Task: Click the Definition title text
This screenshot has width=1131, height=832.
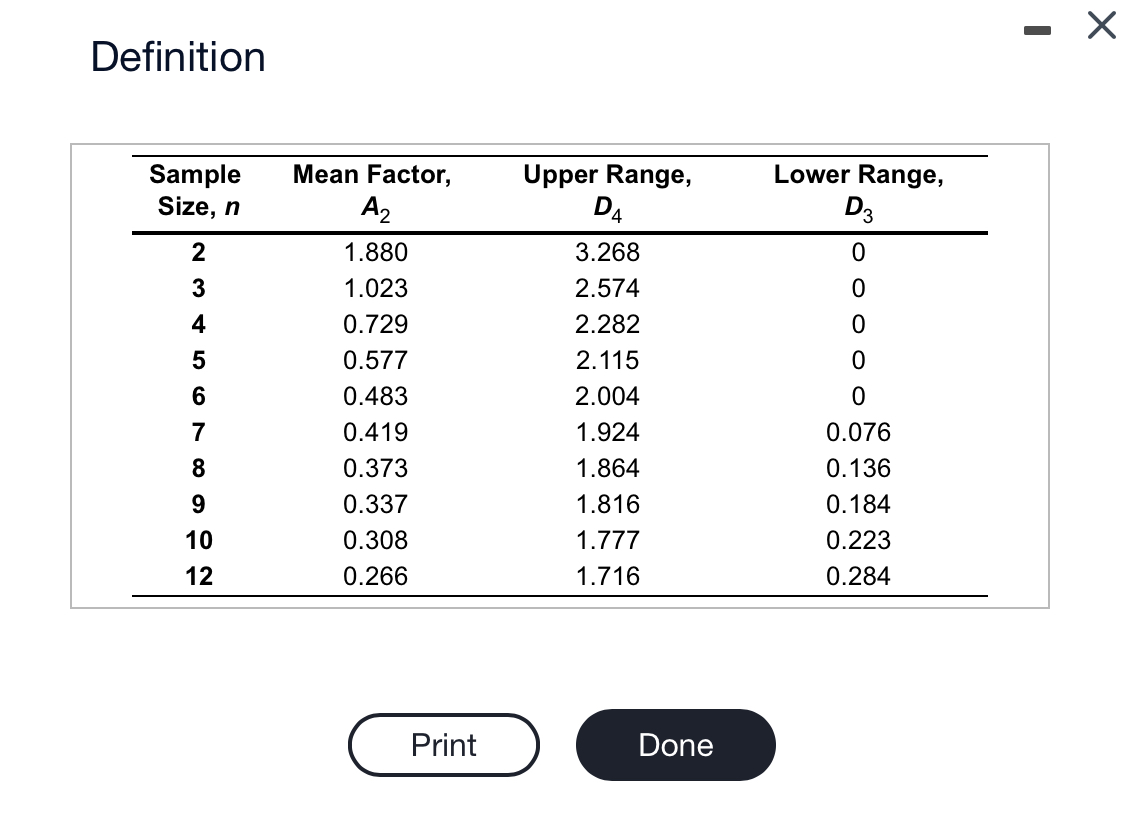Action: point(178,57)
